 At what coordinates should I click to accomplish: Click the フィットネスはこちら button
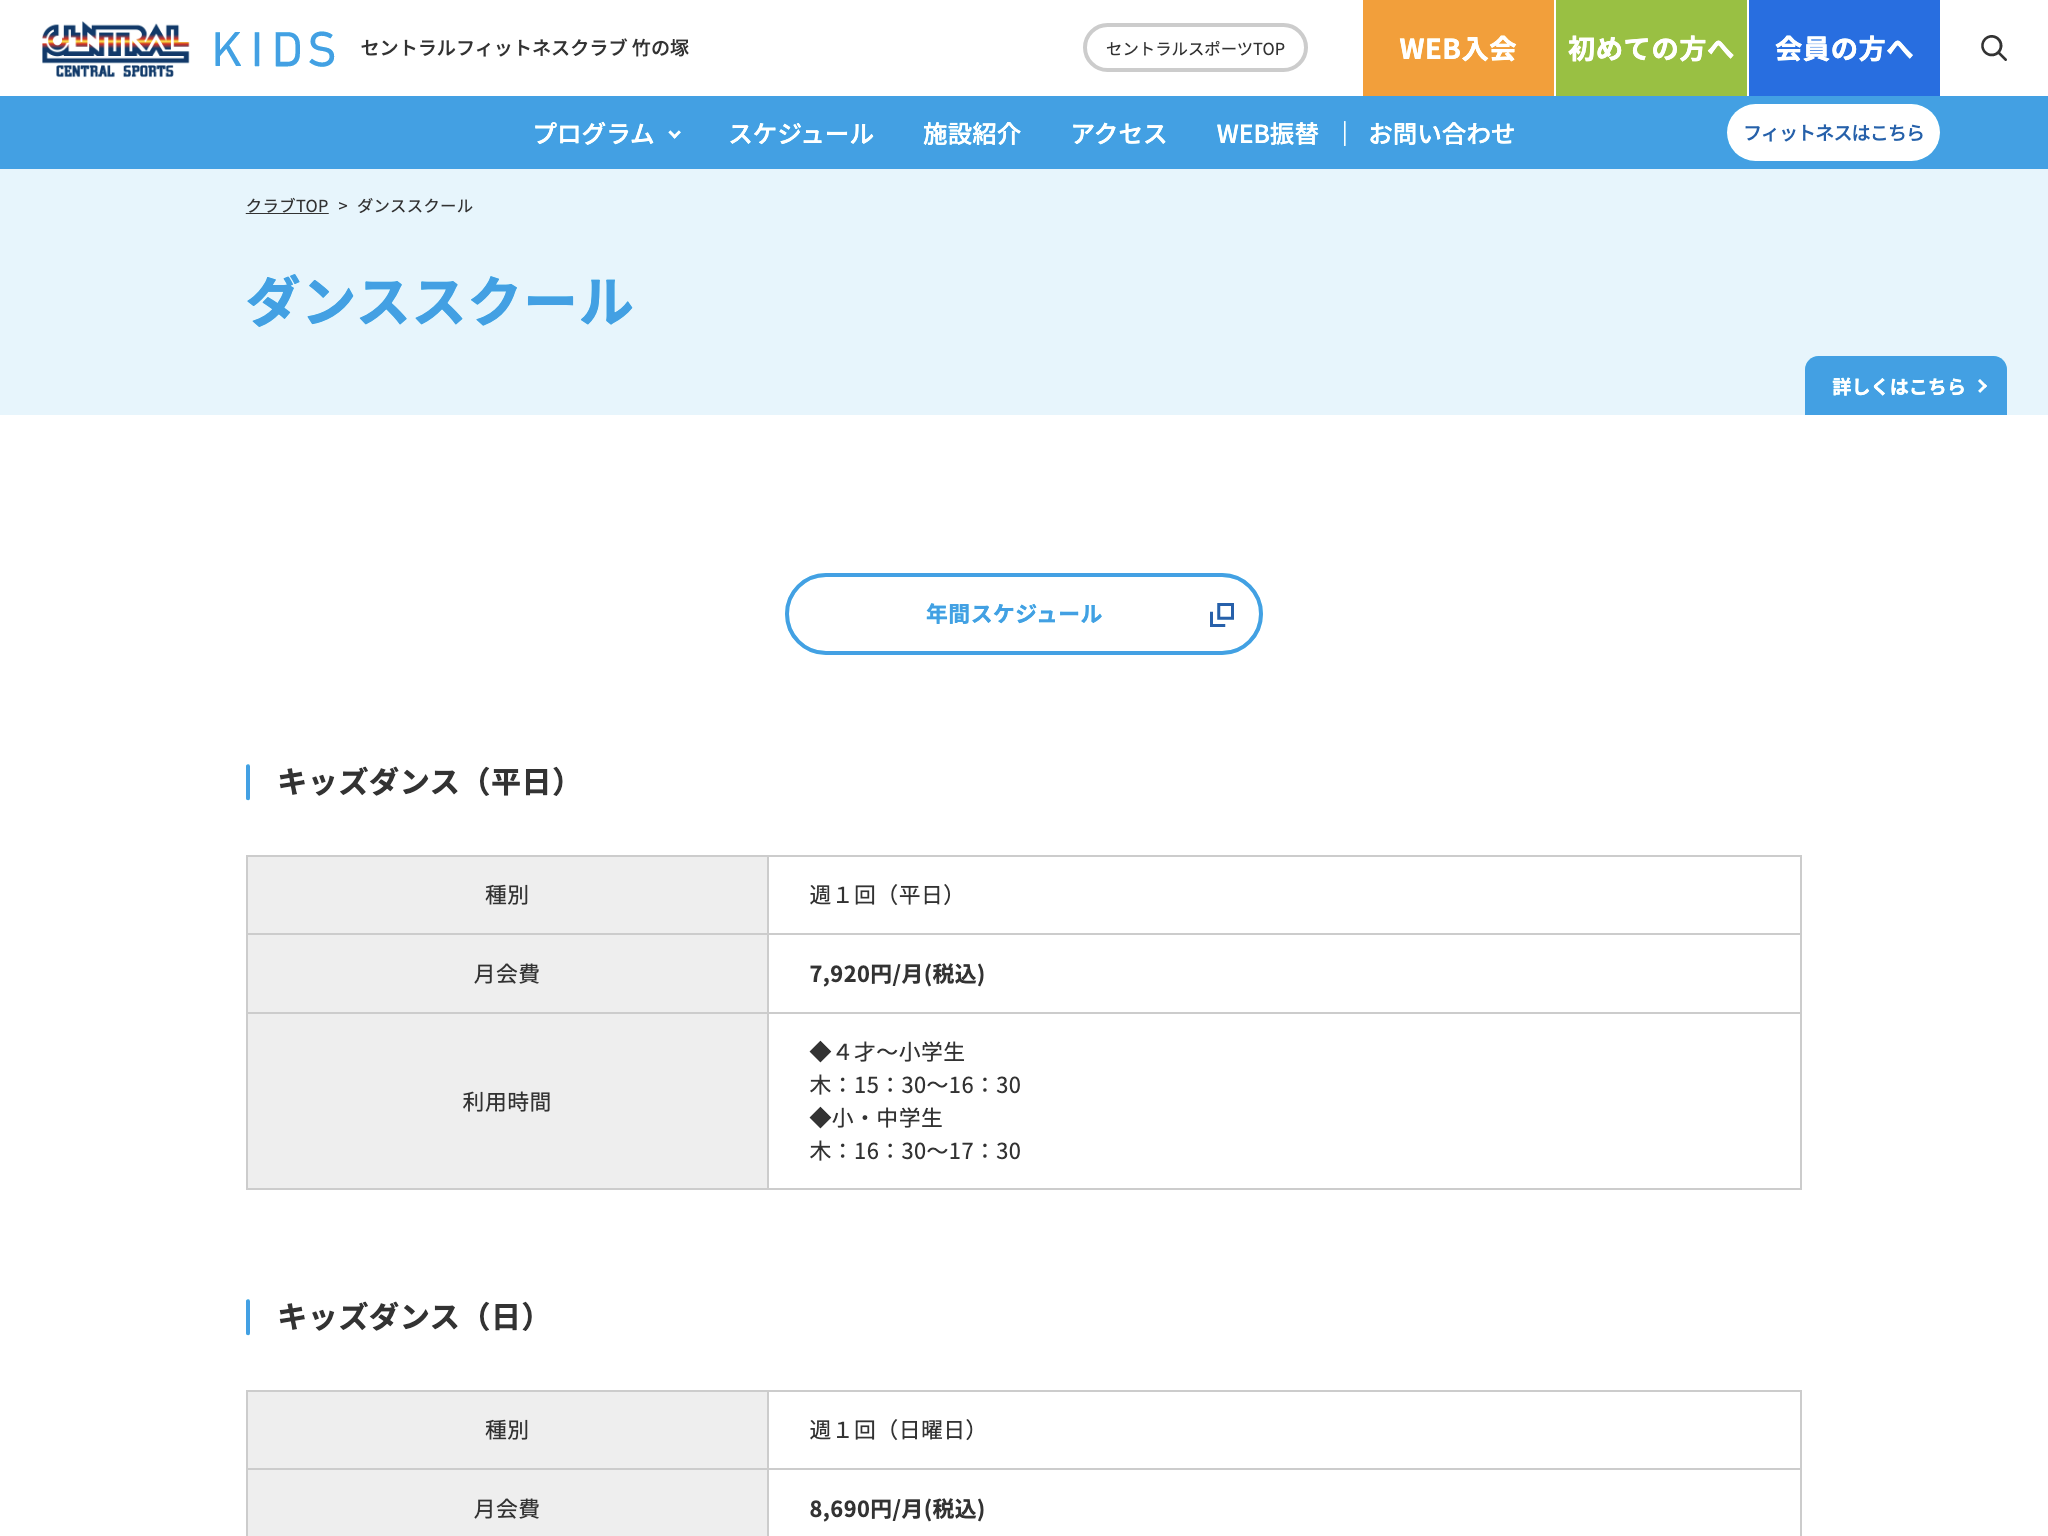[x=1833, y=133]
